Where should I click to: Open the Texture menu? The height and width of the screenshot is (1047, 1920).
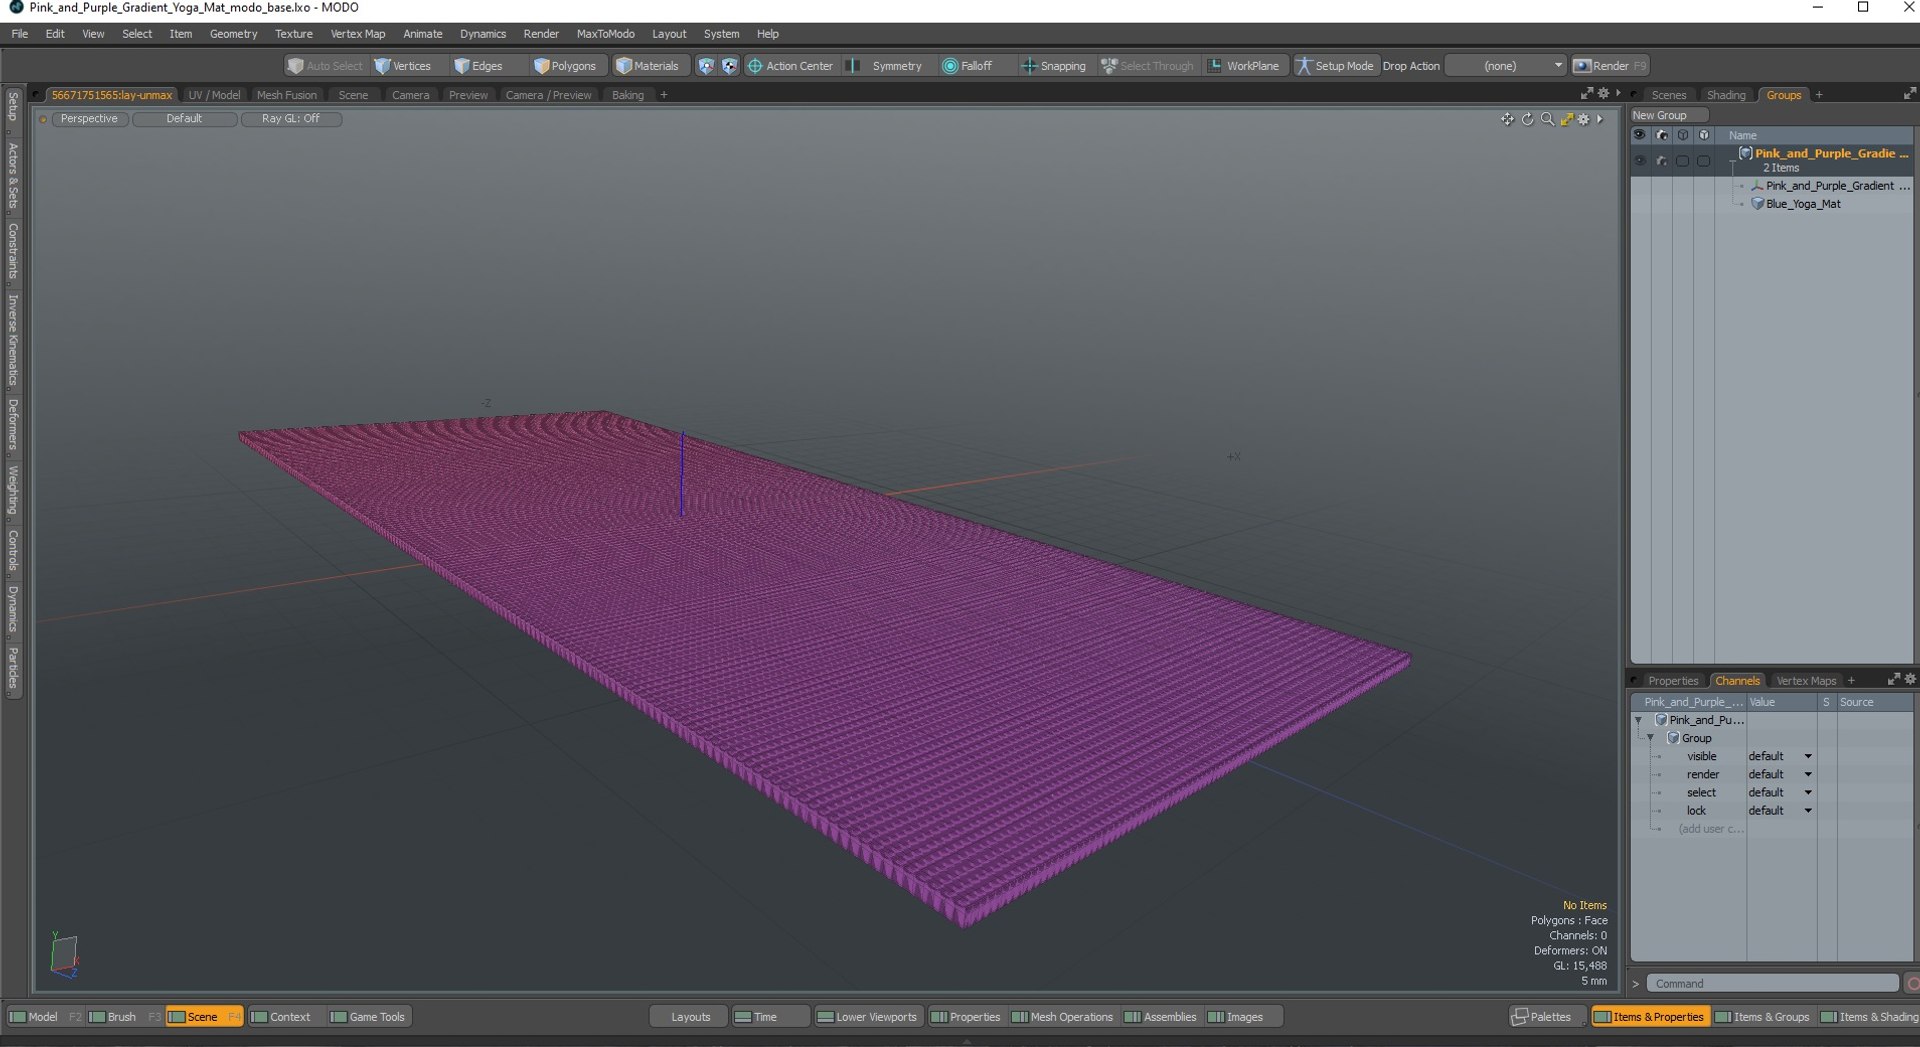pos(294,34)
